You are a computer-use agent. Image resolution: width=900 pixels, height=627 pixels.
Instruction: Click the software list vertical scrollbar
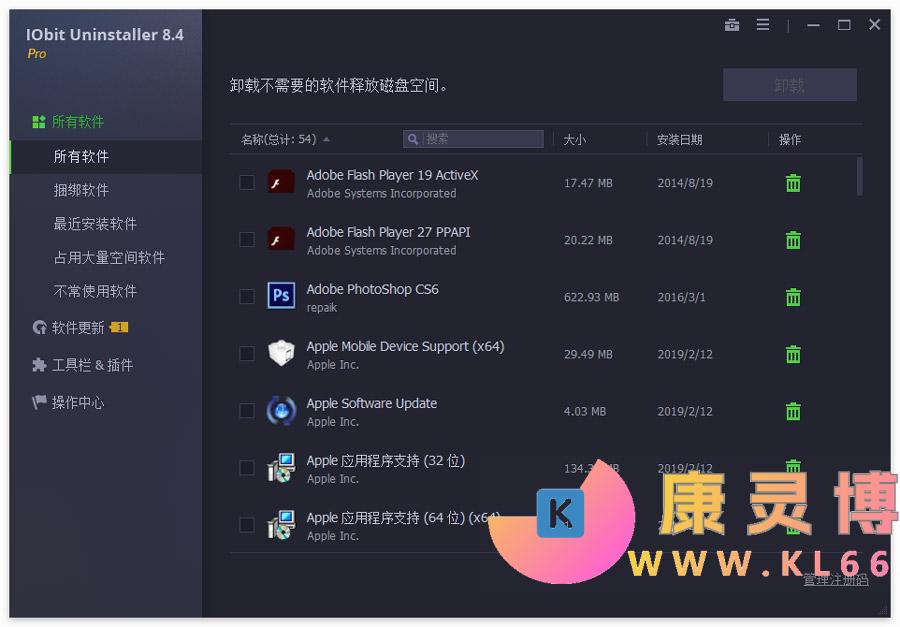(x=859, y=177)
